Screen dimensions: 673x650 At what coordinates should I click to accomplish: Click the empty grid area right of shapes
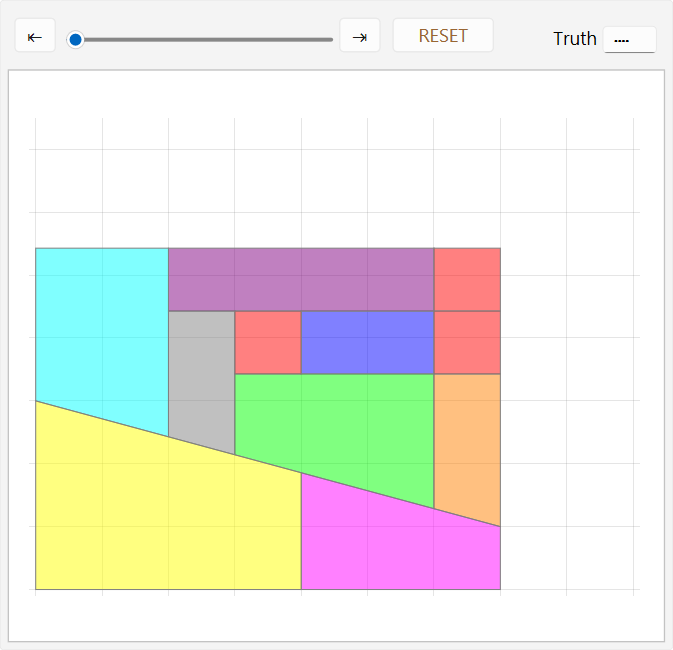coord(570,400)
